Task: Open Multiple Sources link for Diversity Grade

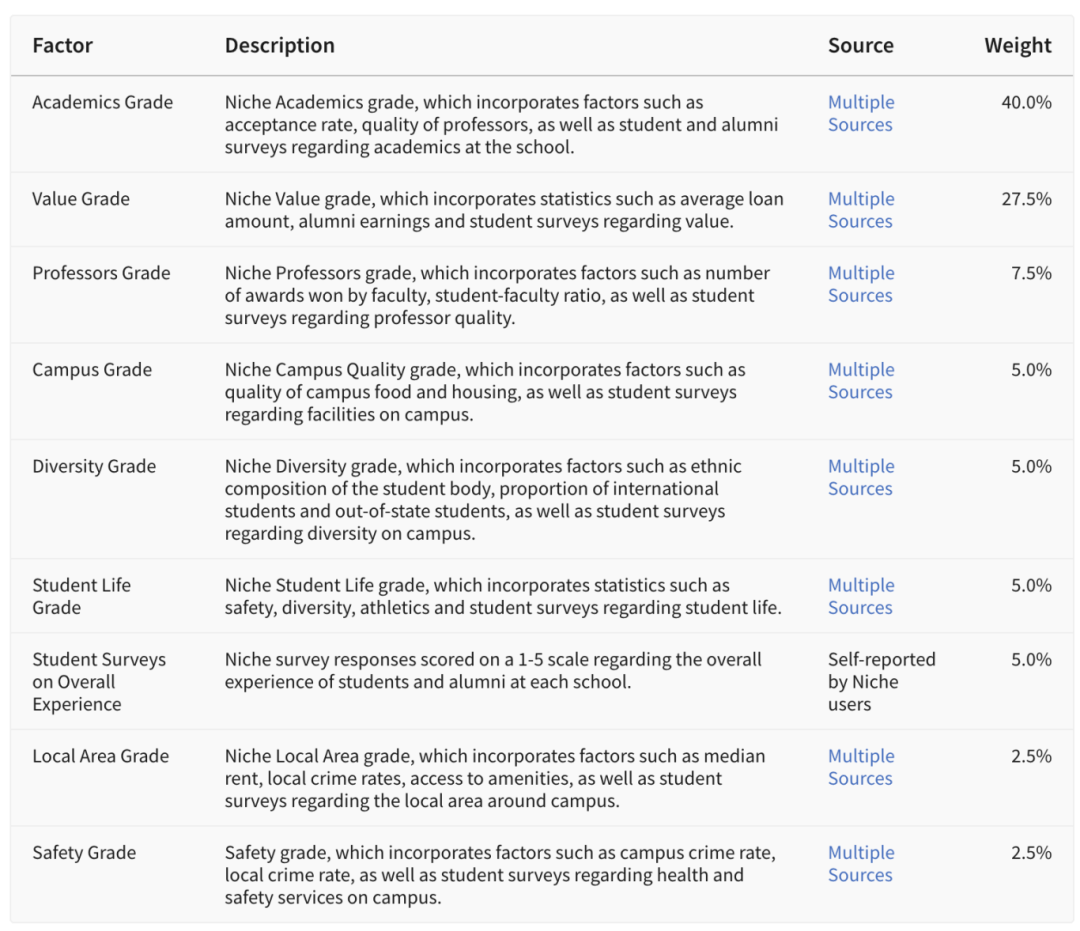Action: [x=861, y=477]
